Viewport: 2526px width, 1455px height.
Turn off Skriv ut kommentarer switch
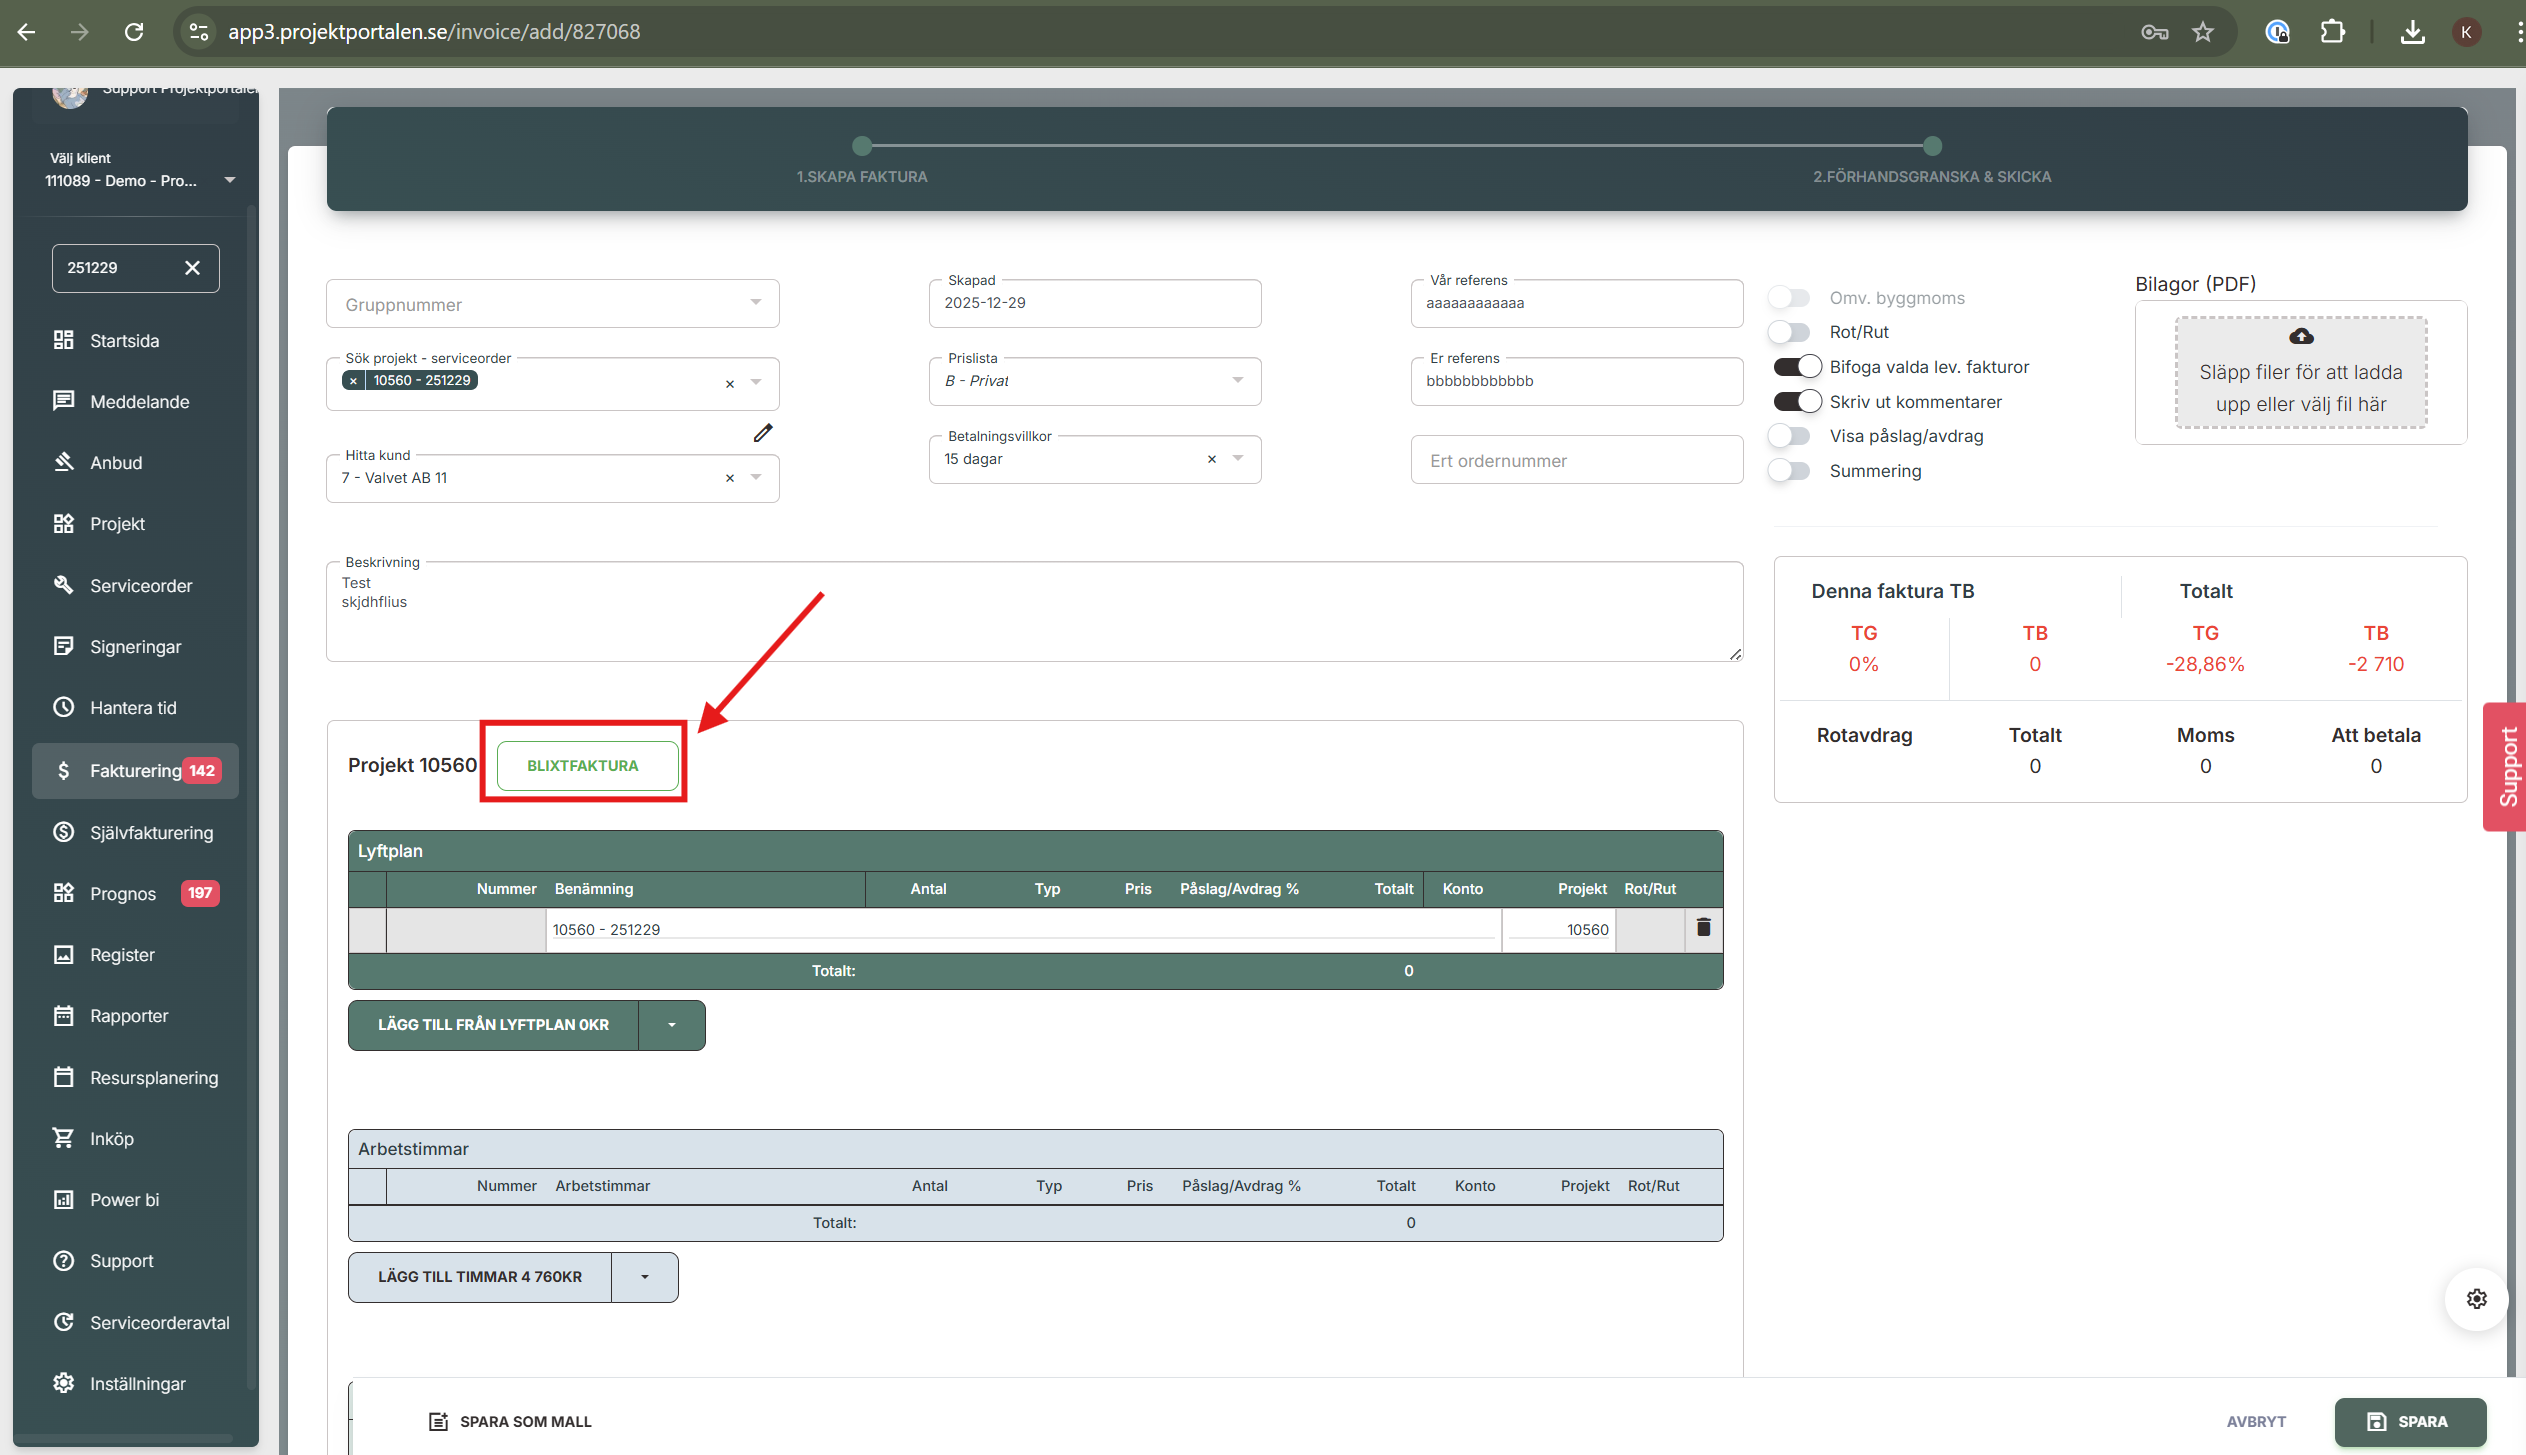(1797, 402)
